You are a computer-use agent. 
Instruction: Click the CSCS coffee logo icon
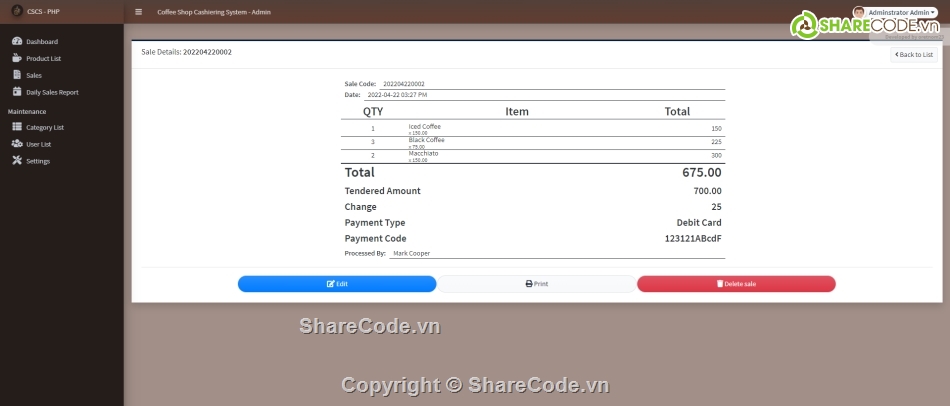(x=16, y=11)
